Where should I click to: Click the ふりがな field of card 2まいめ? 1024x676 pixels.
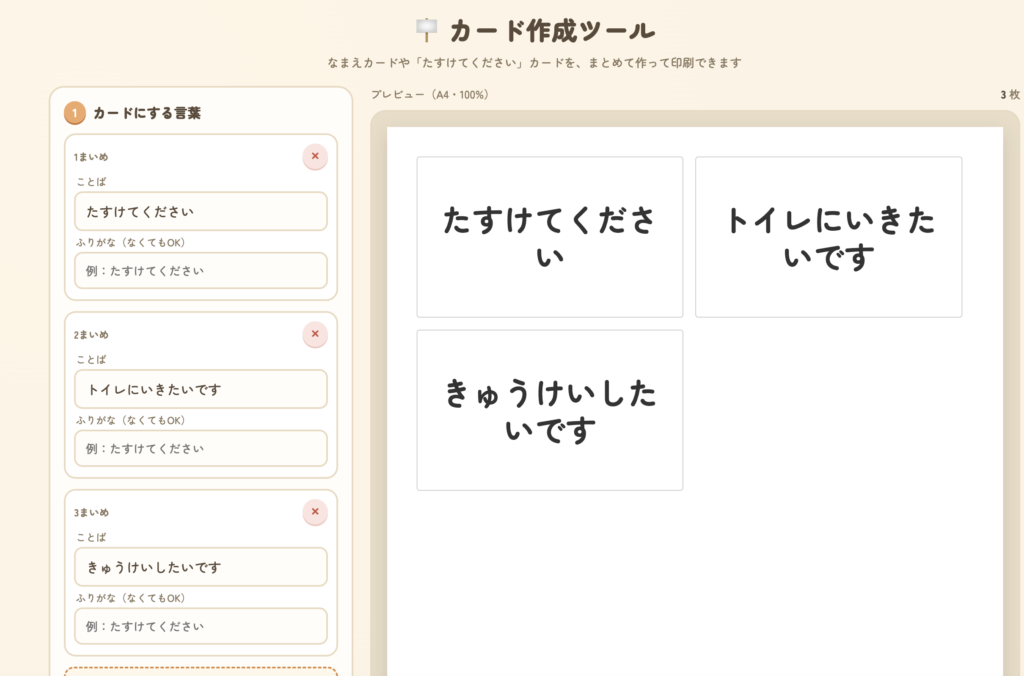(200, 448)
